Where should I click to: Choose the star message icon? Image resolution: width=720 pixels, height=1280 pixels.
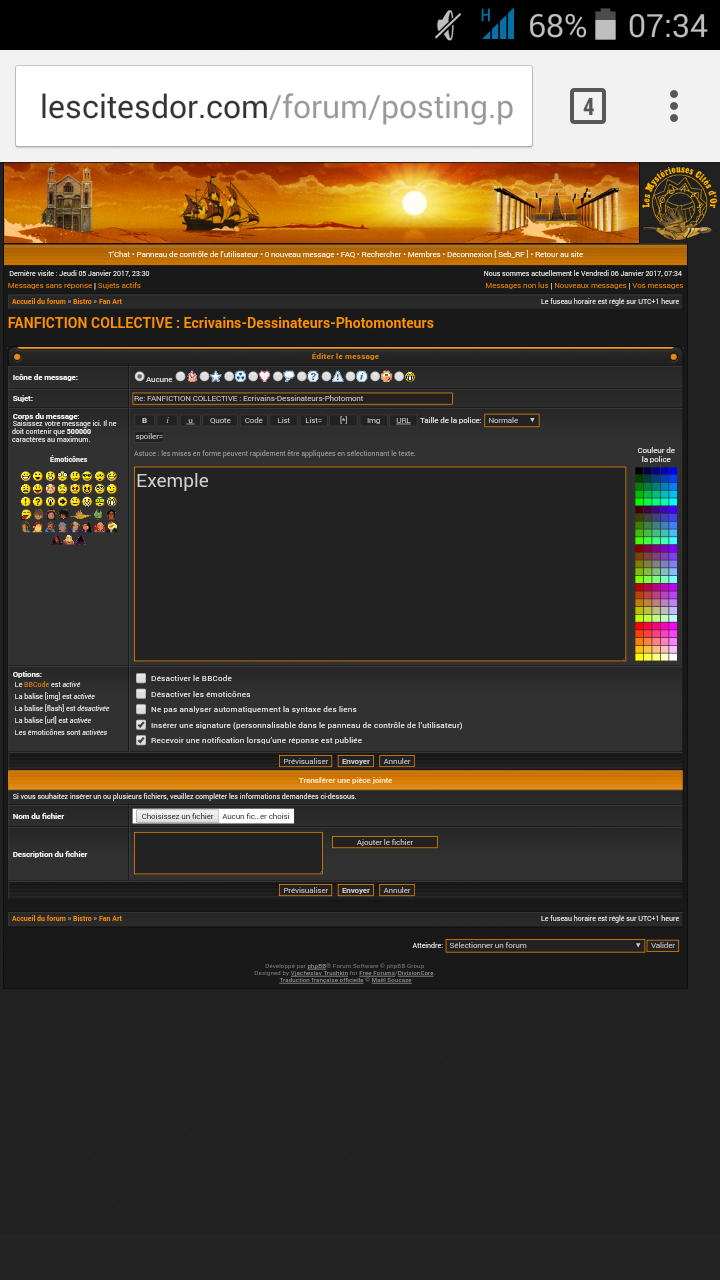[215, 377]
